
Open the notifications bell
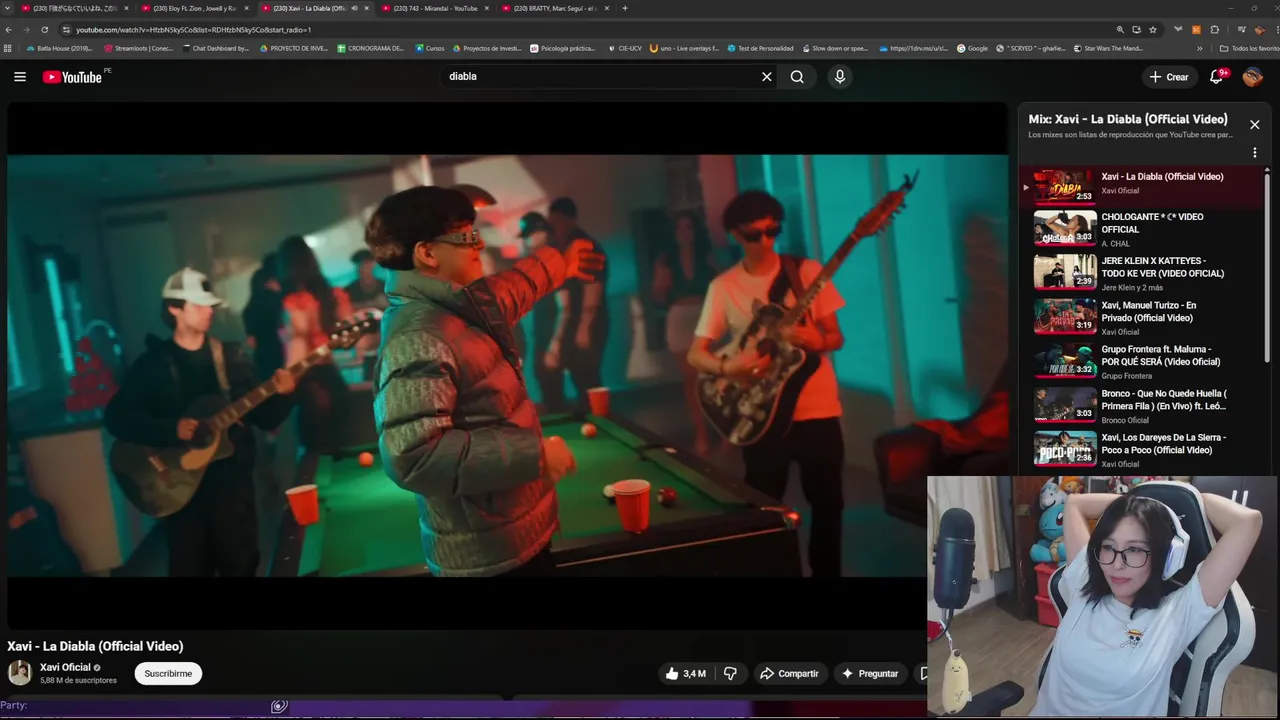[x=1217, y=77]
